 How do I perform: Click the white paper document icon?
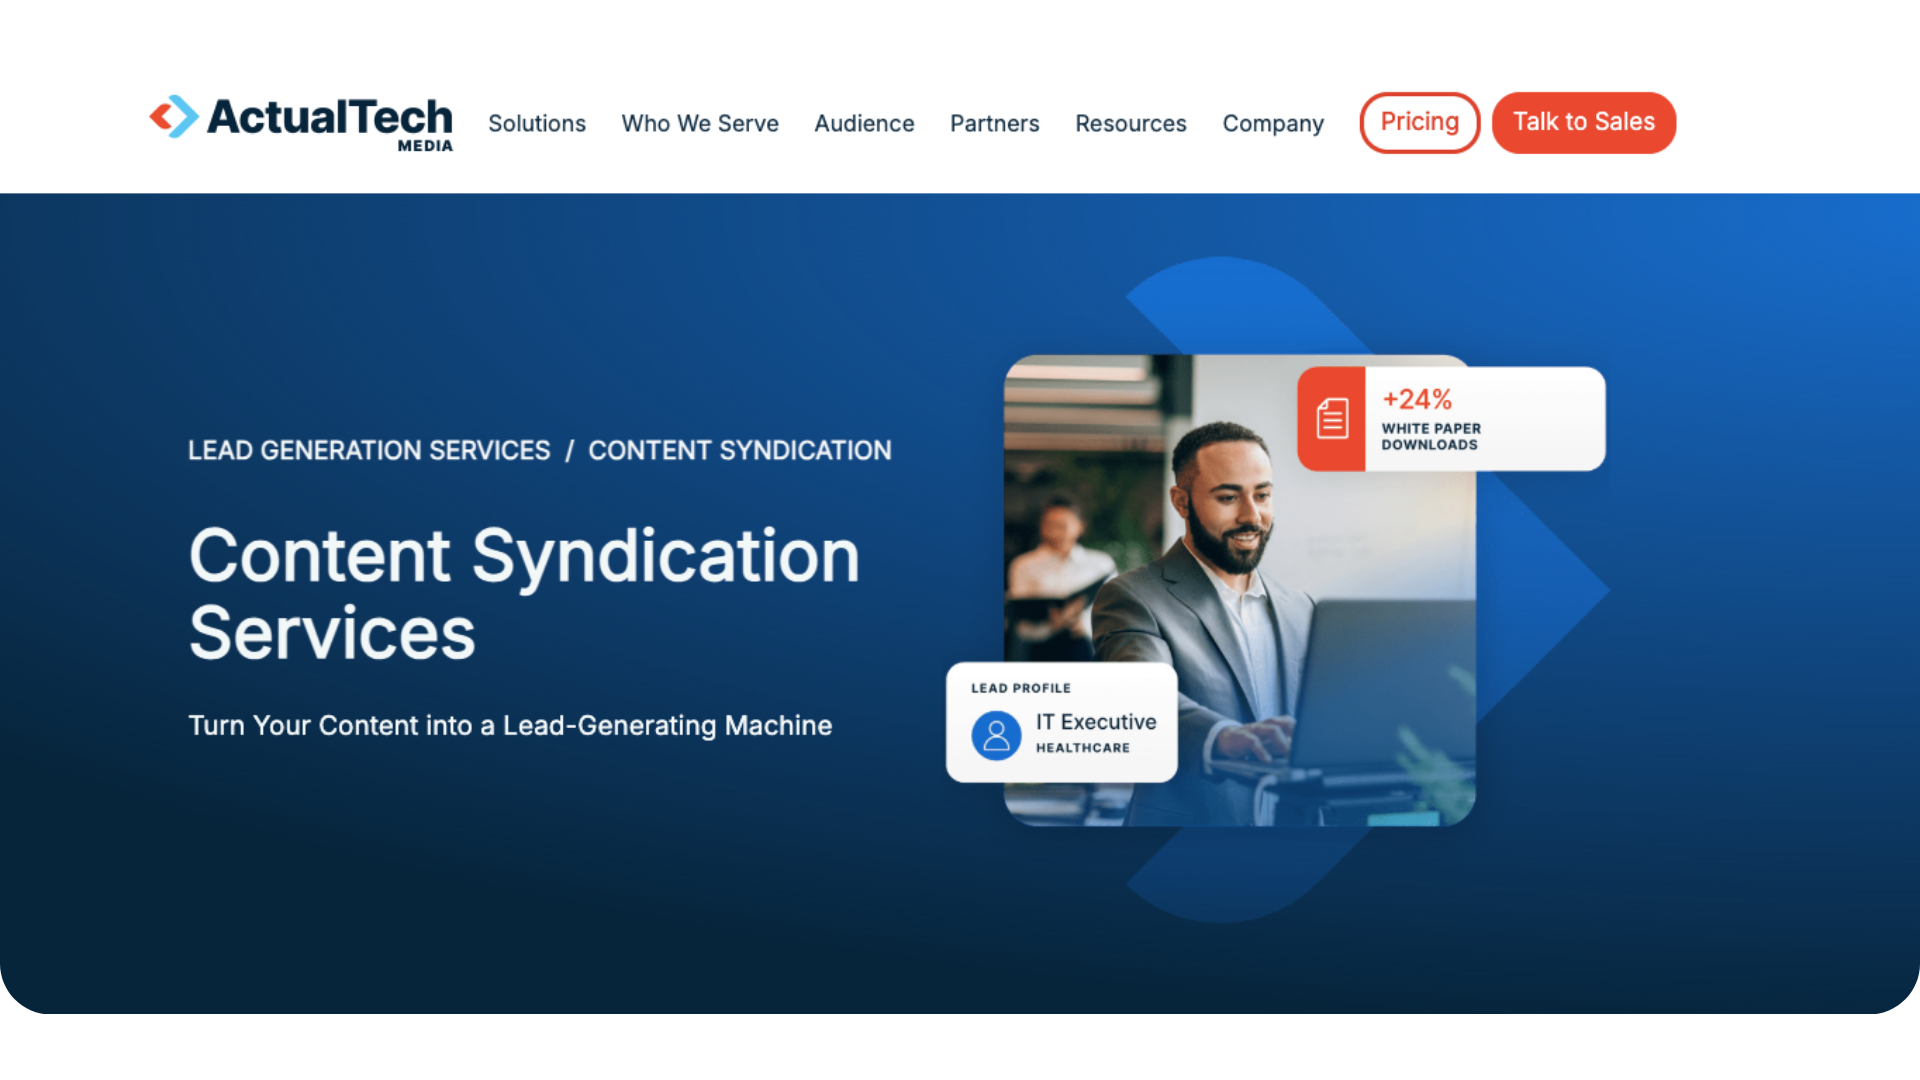coord(1331,419)
